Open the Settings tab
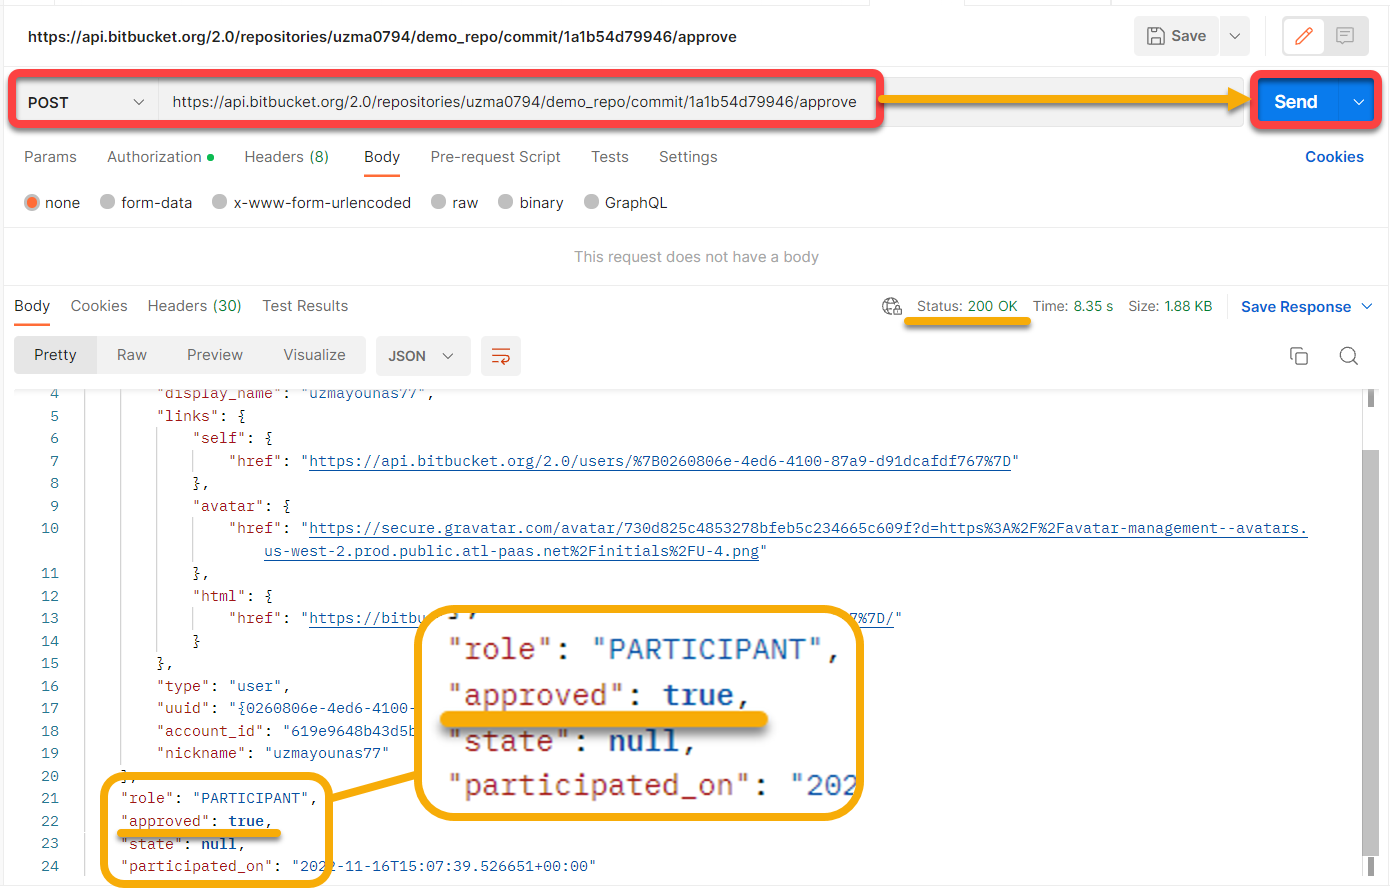The height and width of the screenshot is (888, 1390). (x=688, y=157)
